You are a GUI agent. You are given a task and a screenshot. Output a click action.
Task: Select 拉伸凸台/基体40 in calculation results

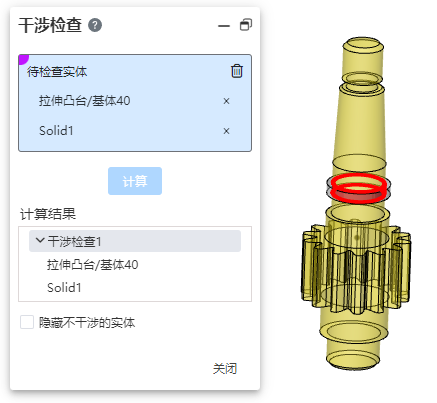pos(92,265)
